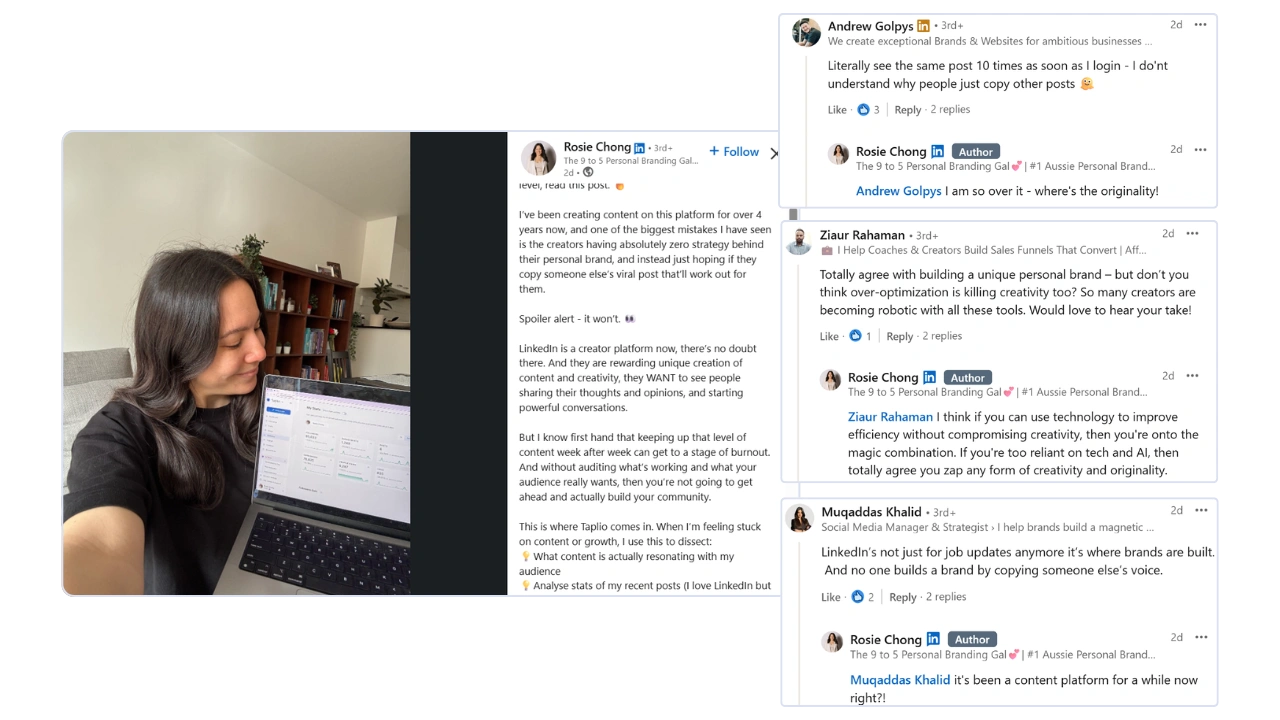Open Rosie Chong's profile picture in post header
The height and width of the screenshot is (720, 1280).
click(538, 158)
